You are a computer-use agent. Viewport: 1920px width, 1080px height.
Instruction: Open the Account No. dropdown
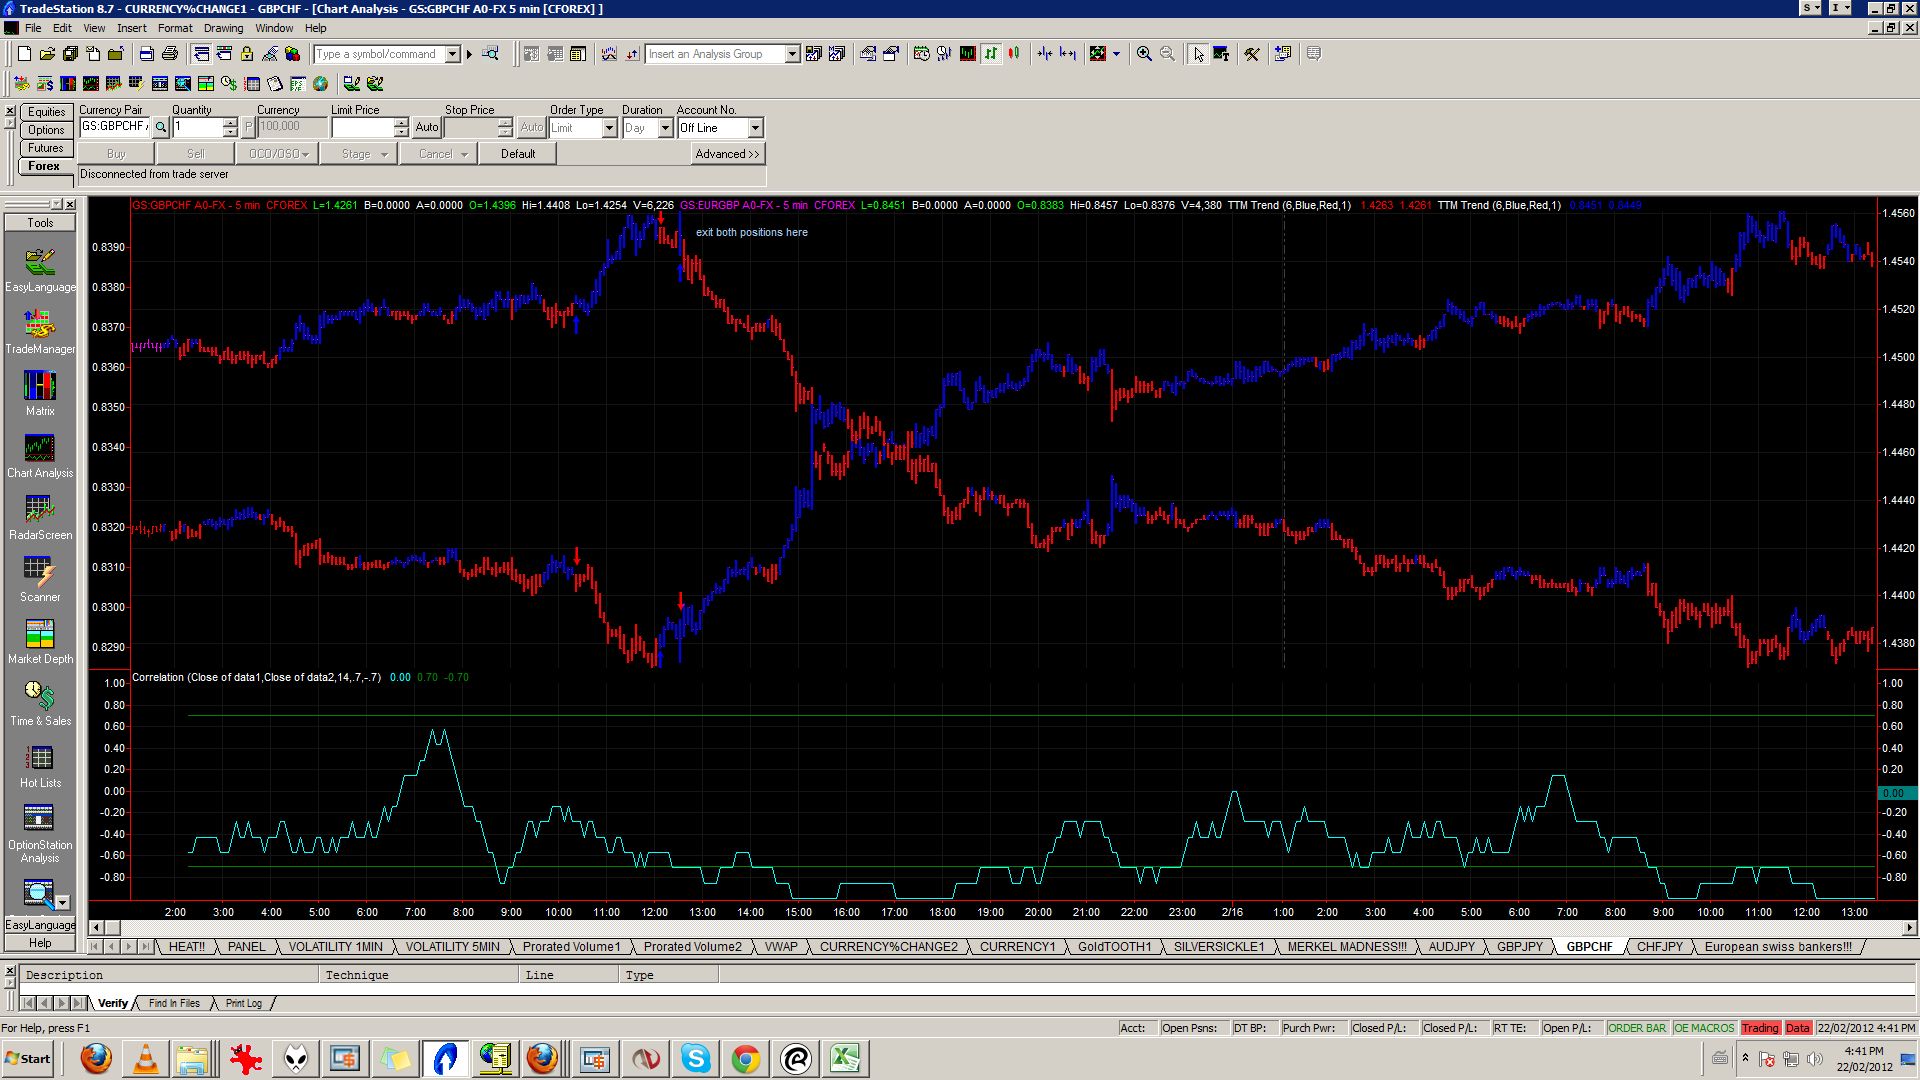(755, 128)
